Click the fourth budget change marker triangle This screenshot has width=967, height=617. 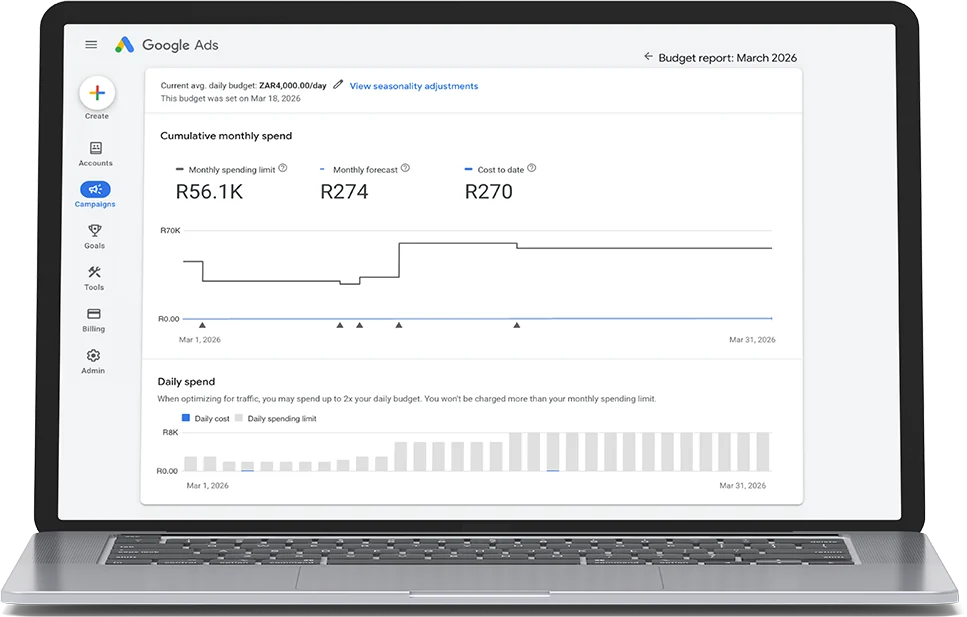(399, 325)
